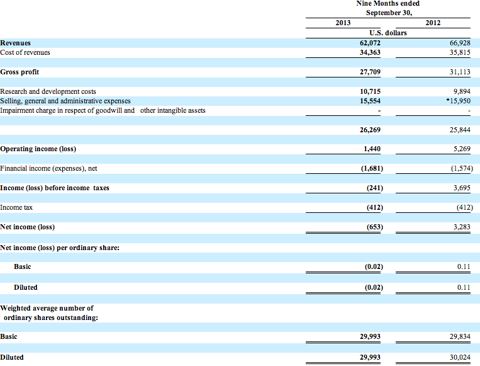Click the Income tax label
Screen dimensions: 480x366
point(16,208)
